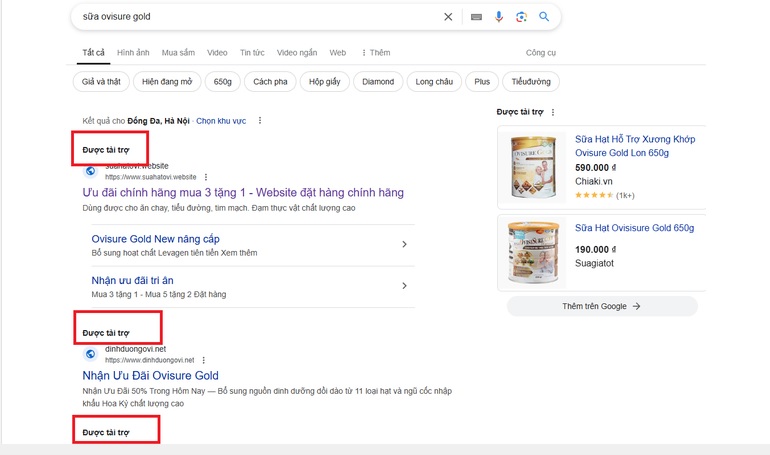Switch to the 'Tất cả' tab
Viewport: 770px width, 455px height.
(x=93, y=53)
